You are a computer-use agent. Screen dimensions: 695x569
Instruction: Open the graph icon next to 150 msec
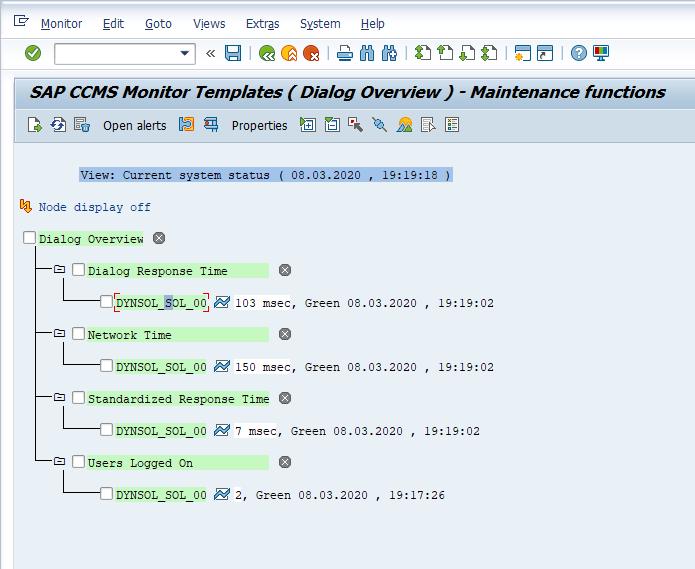tap(222, 366)
